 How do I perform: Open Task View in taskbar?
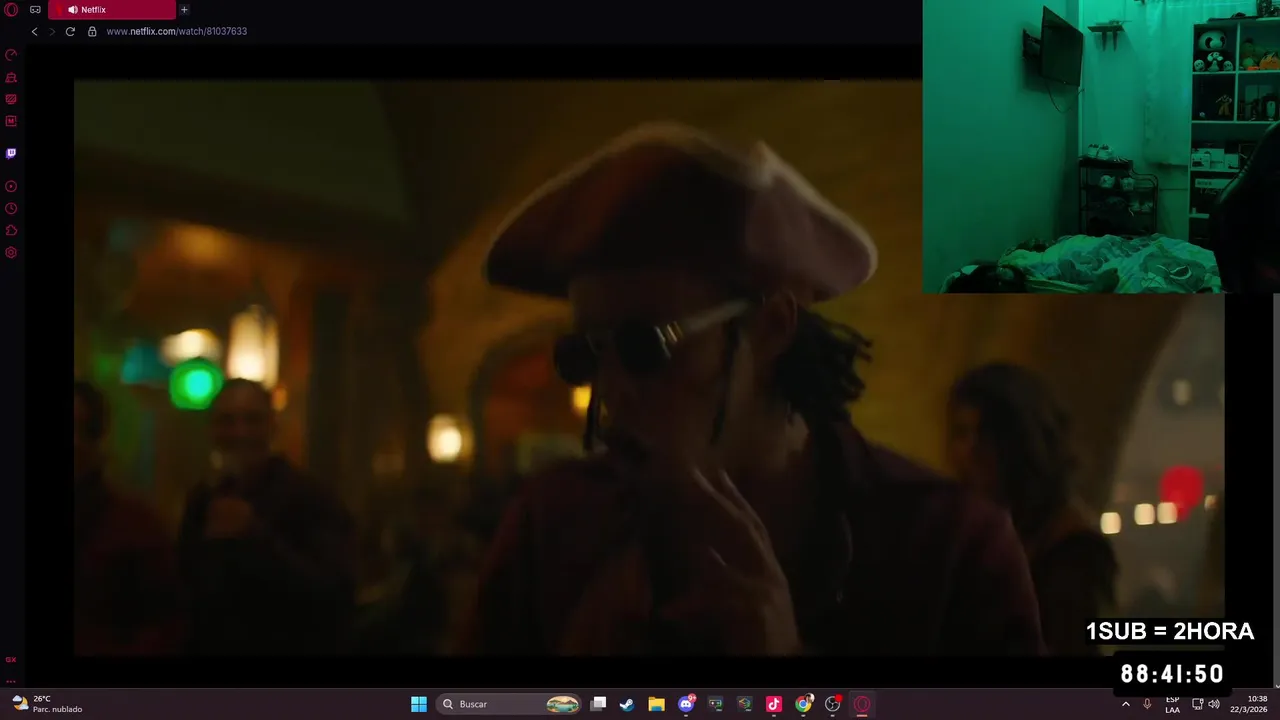(x=598, y=704)
